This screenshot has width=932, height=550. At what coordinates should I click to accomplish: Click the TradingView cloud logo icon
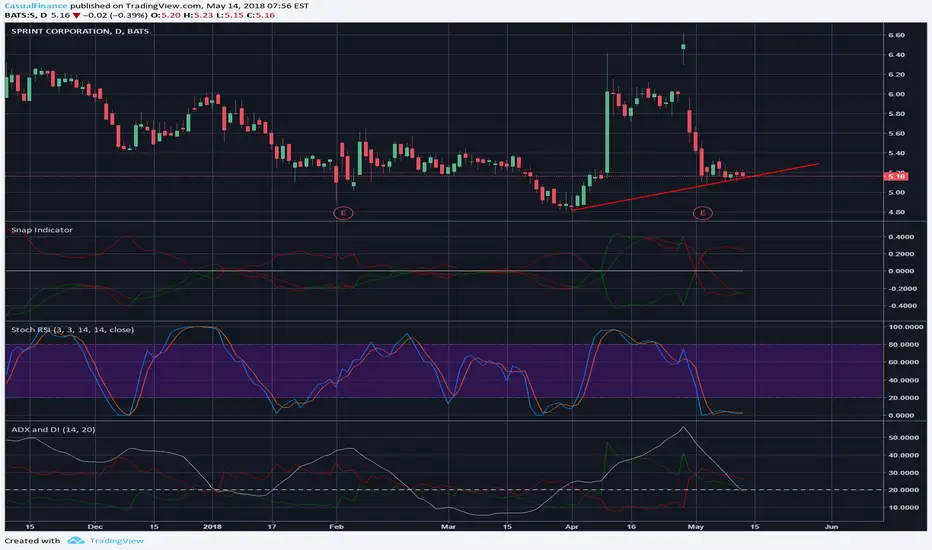[75, 540]
